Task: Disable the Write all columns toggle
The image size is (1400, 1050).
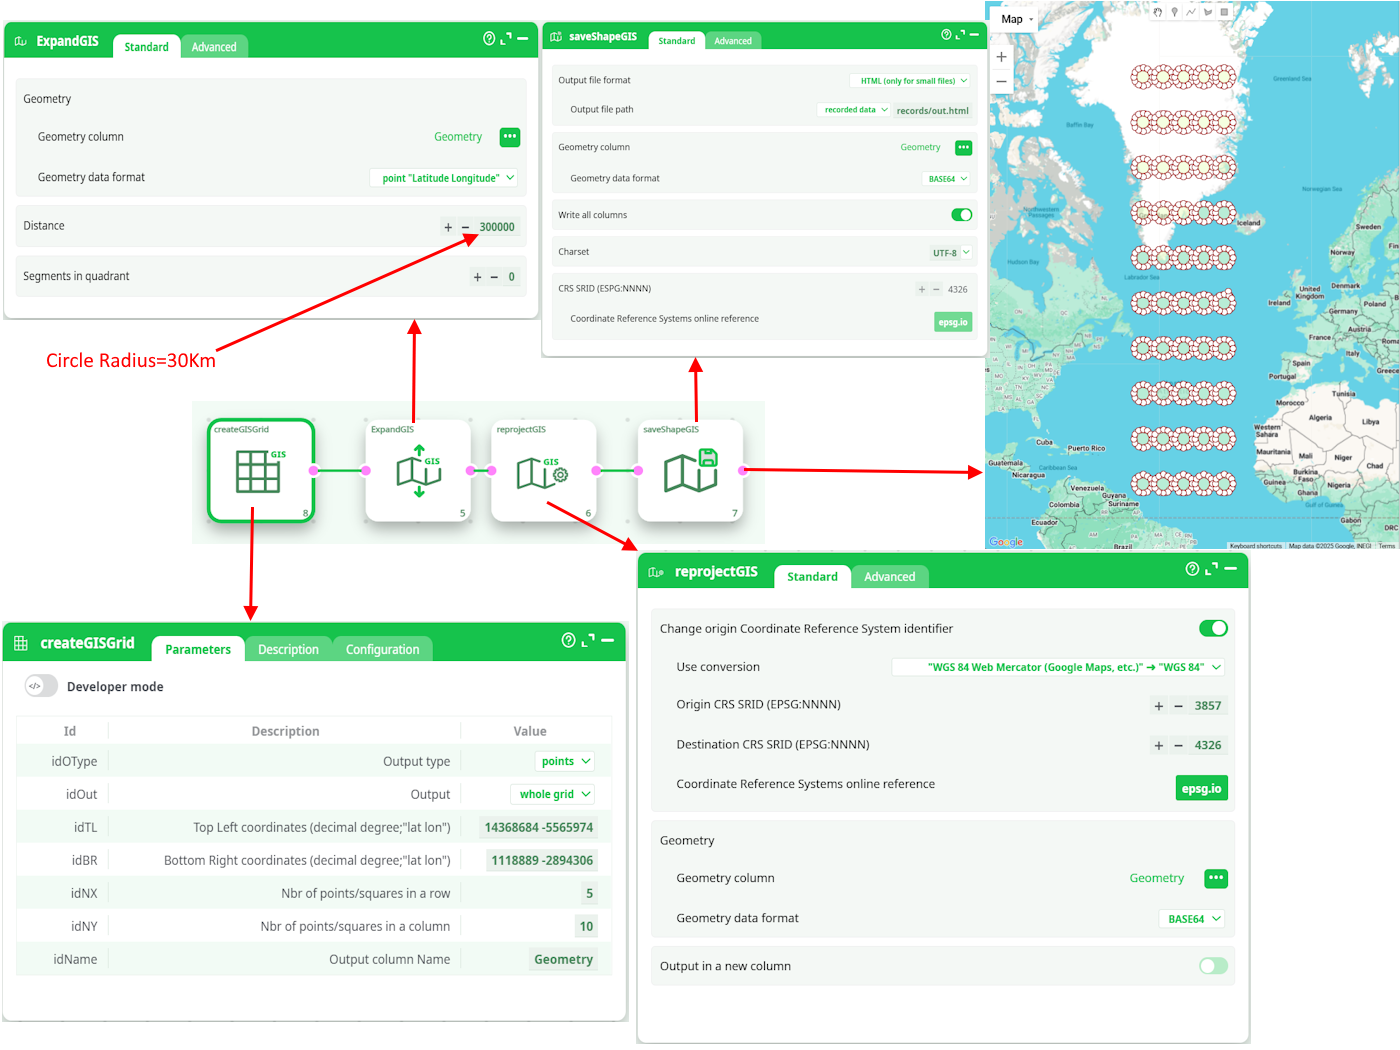Action: (961, 214)
